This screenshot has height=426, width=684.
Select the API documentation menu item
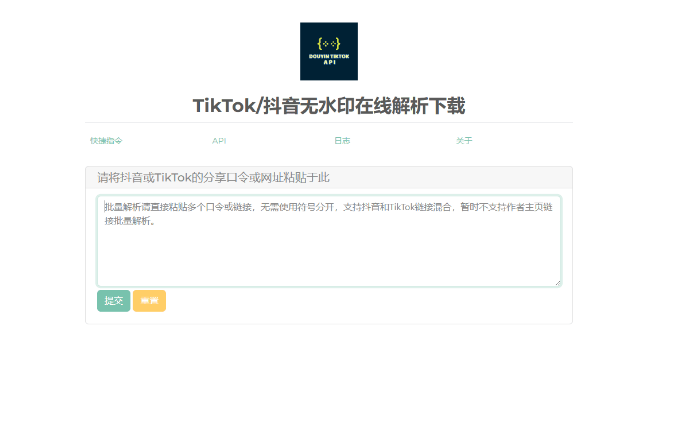(219, 141)
